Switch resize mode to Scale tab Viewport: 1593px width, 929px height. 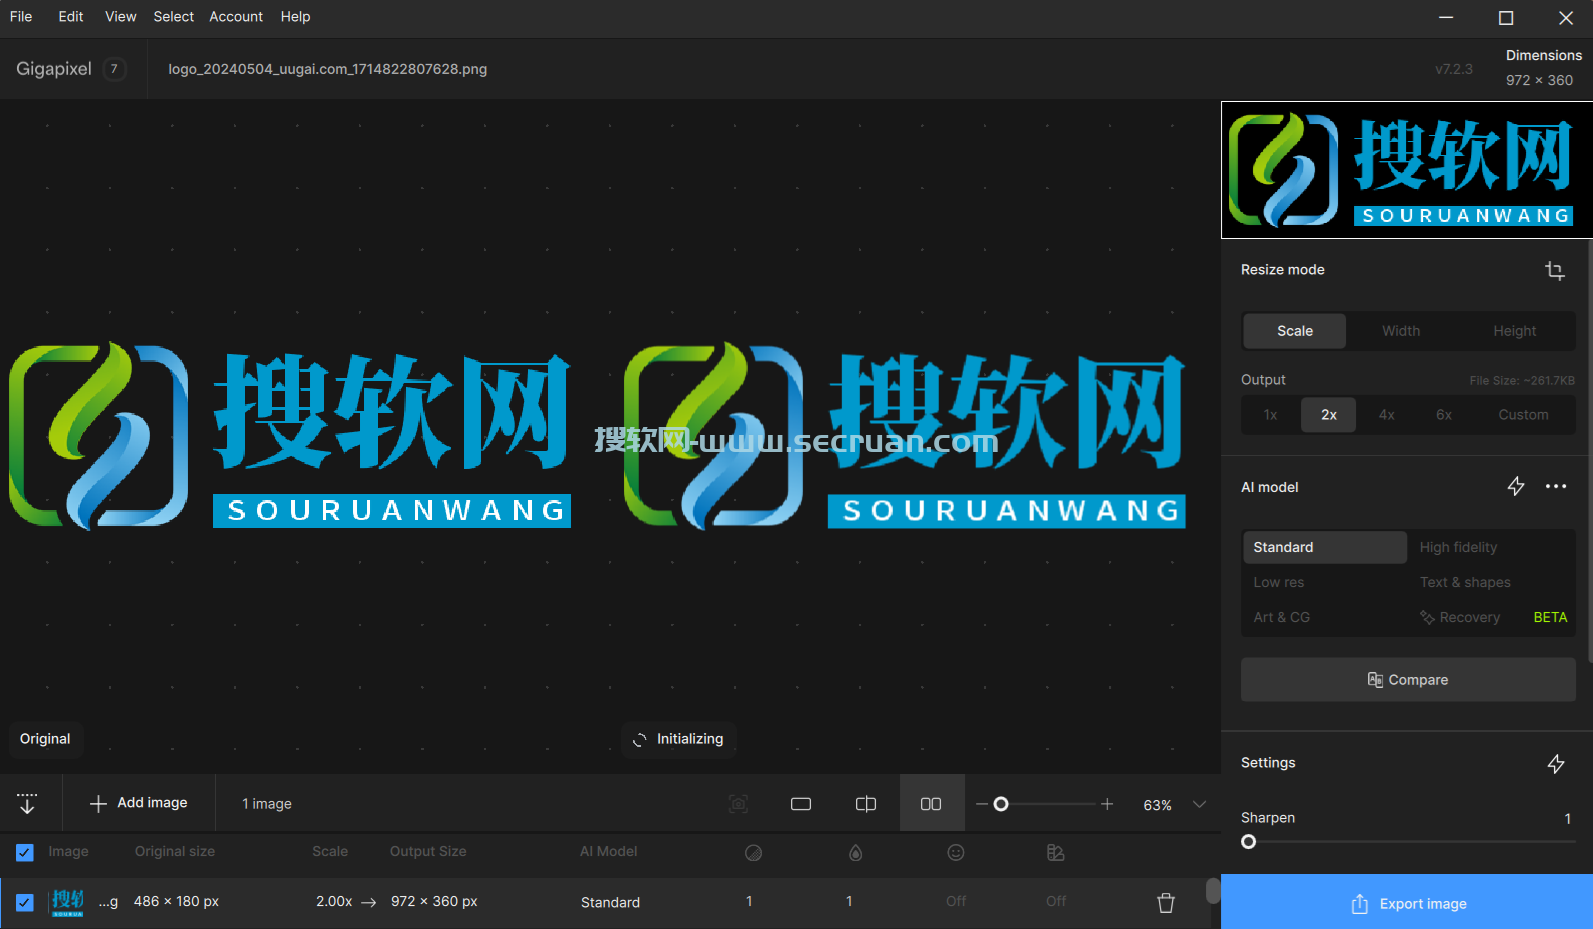pyautogui.click(x=1295, y=331)
